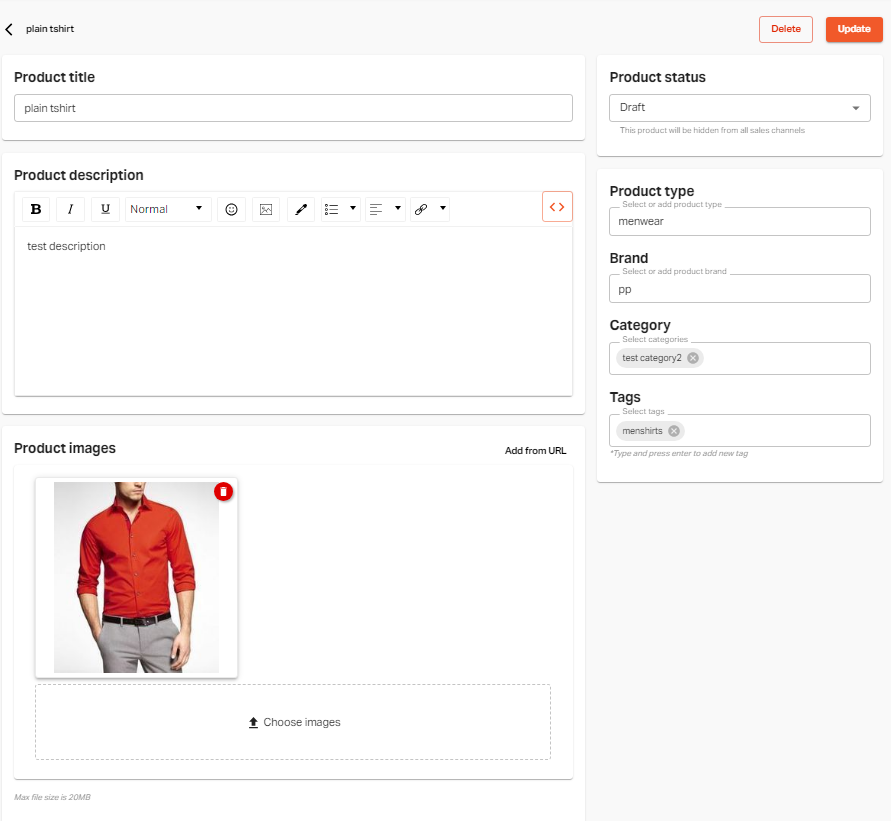
Task: Go back using the arrow icon
Action: 10,29
